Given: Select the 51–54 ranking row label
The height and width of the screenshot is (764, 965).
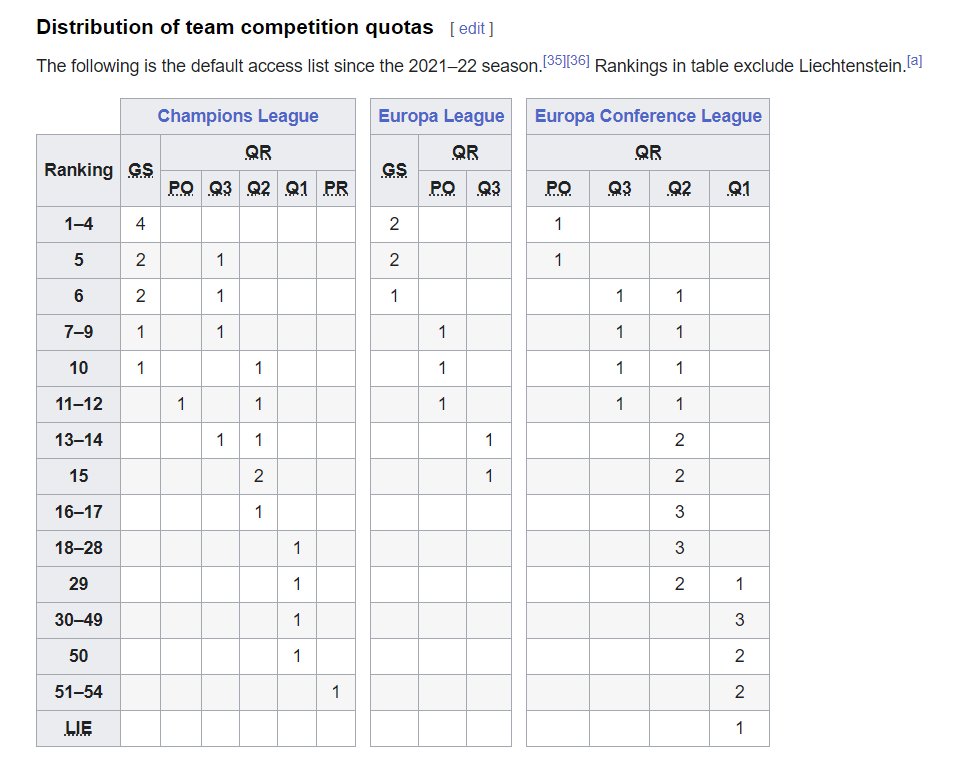Looking at the screenshot, I should click(x=78, y=692).
